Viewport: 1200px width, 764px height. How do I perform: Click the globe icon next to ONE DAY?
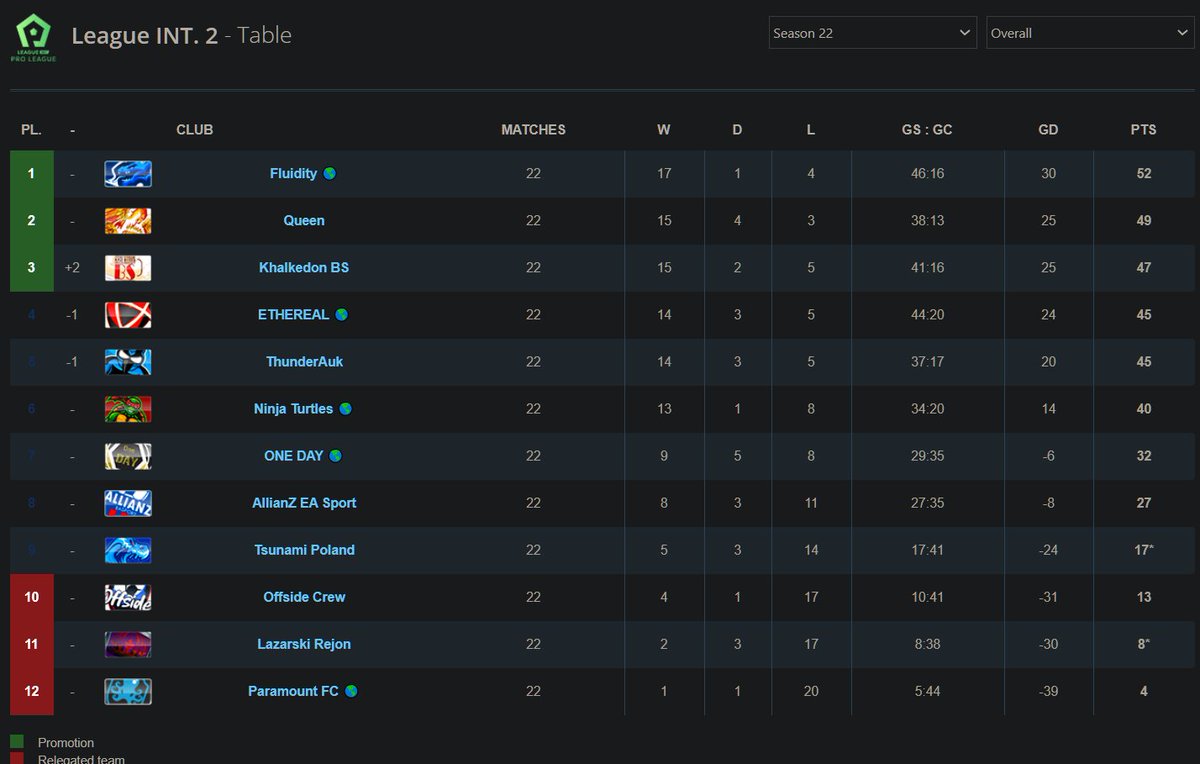click(x=336, y=456)
